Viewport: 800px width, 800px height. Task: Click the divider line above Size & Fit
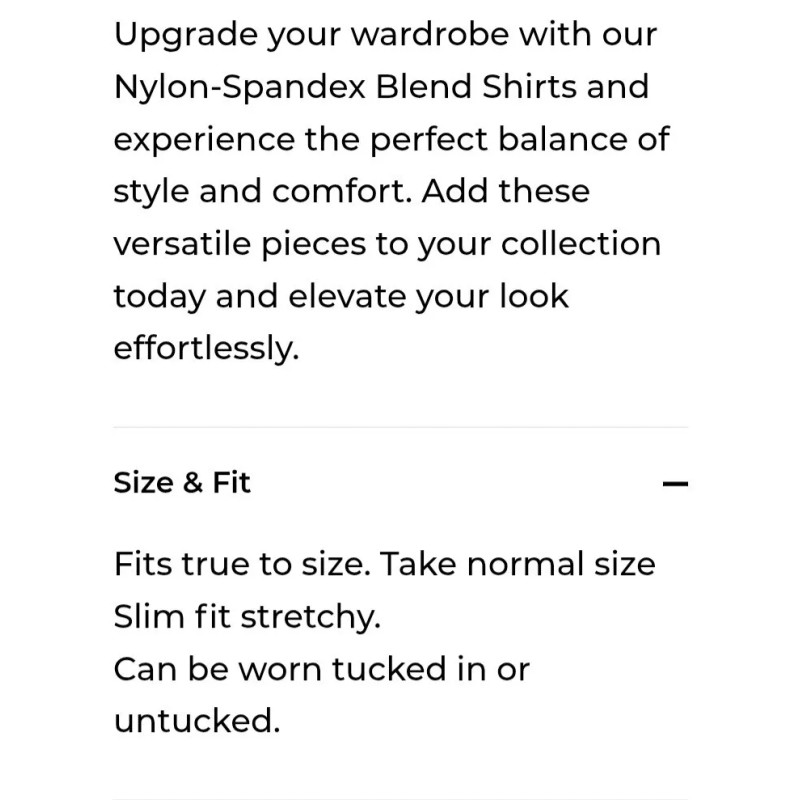400,428
